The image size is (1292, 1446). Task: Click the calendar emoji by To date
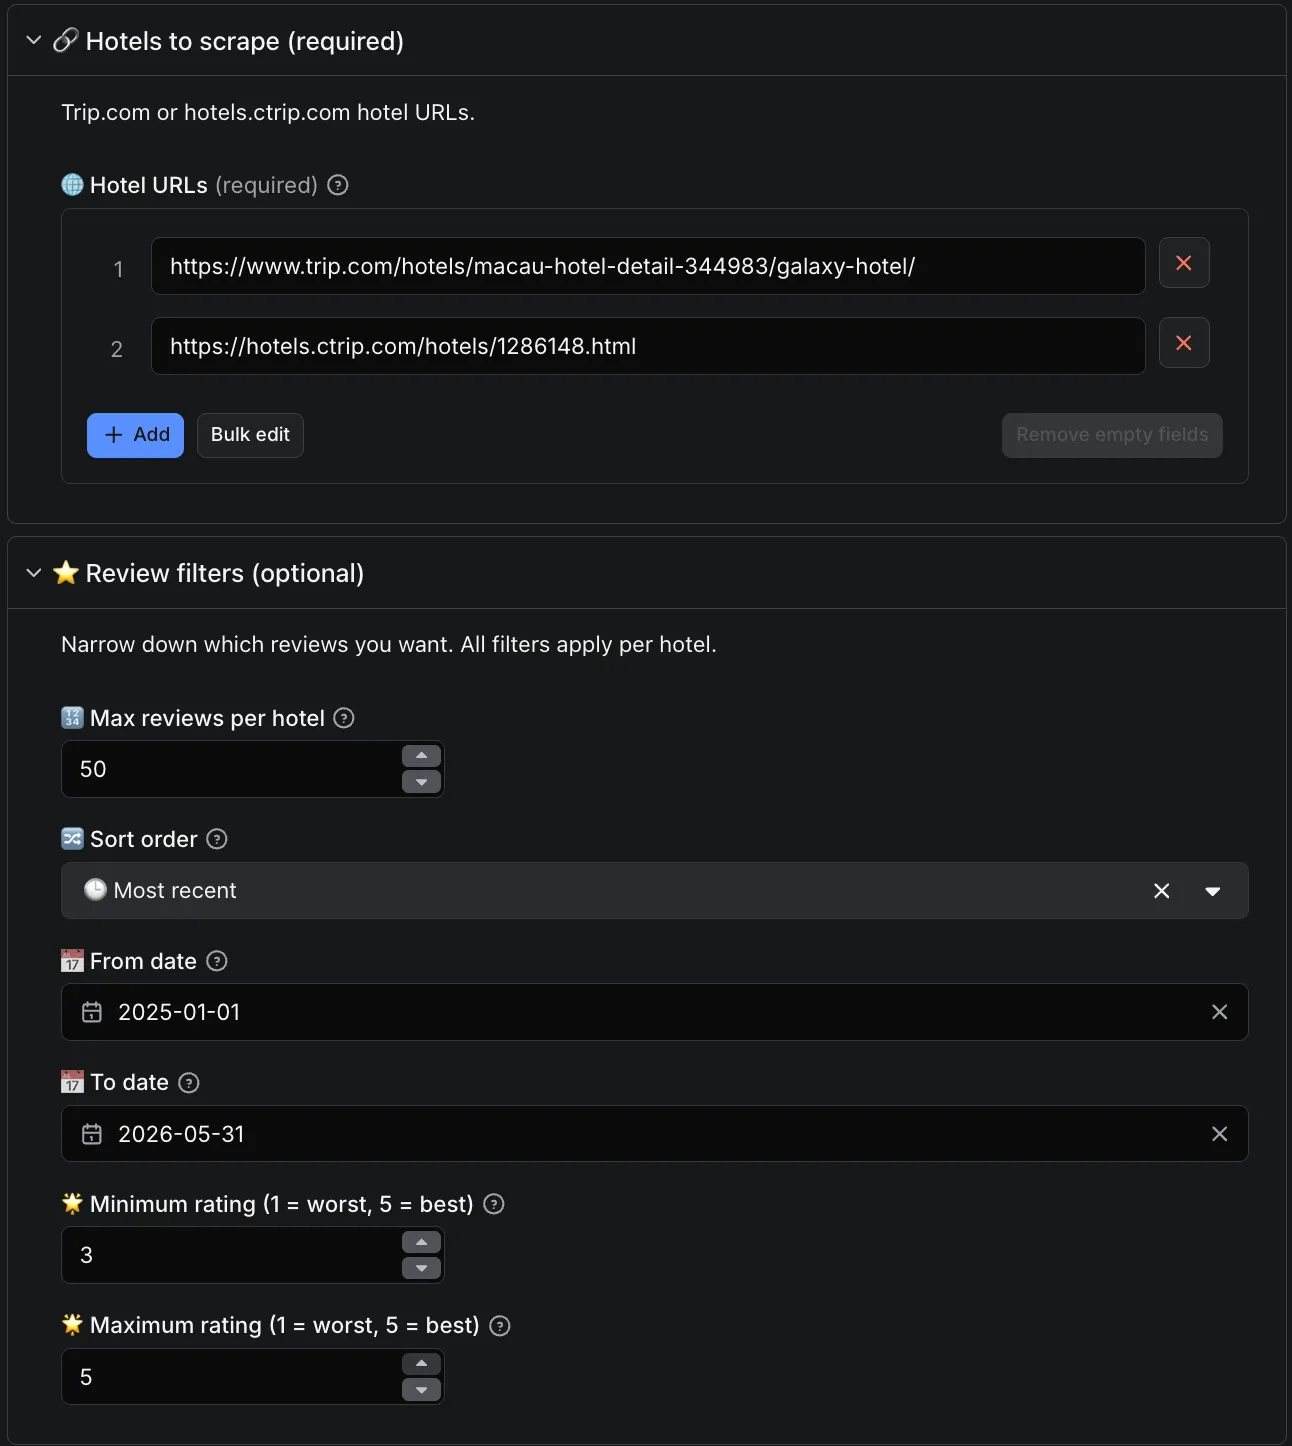72,1082
